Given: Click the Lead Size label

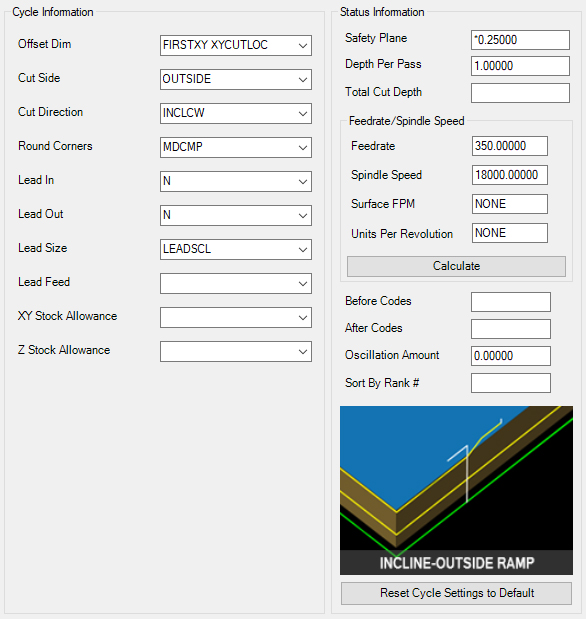Looking at the screenshot, I should (x=43, y=248).
